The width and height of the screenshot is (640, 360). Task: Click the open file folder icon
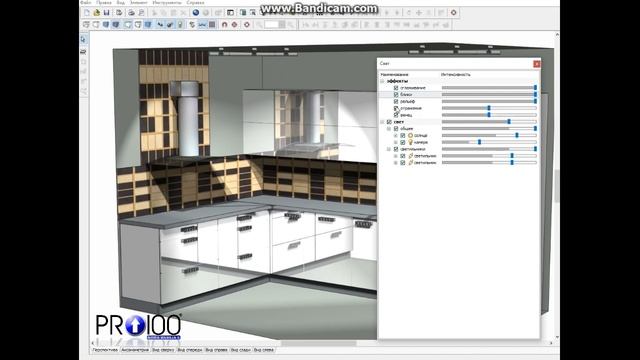click(x=97, y=13)
